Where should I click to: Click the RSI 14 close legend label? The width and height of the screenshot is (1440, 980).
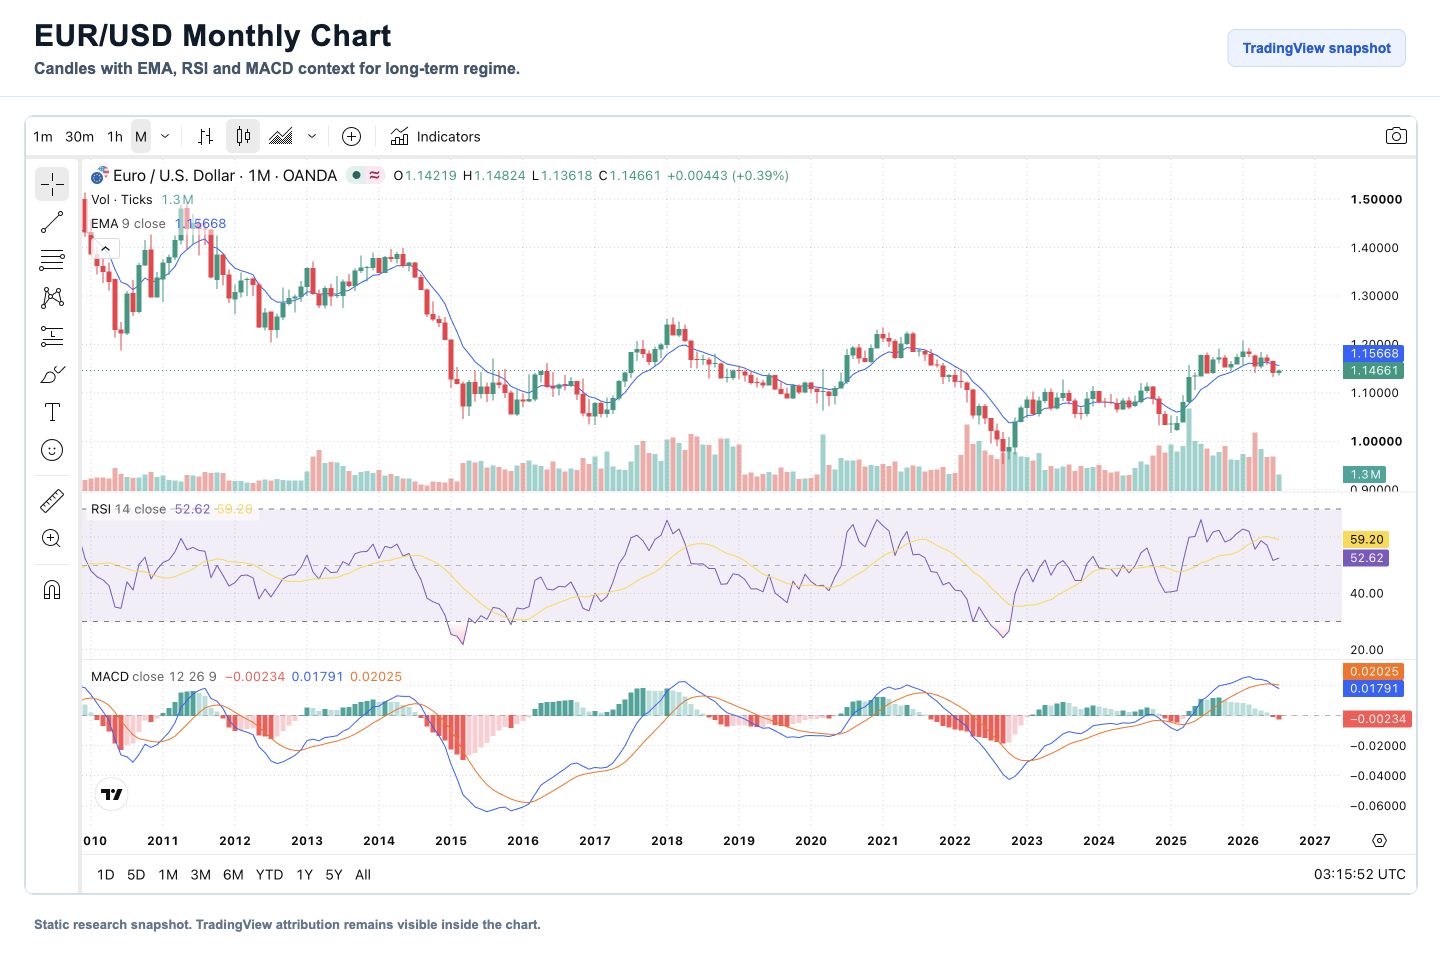(x=128, y=509)
